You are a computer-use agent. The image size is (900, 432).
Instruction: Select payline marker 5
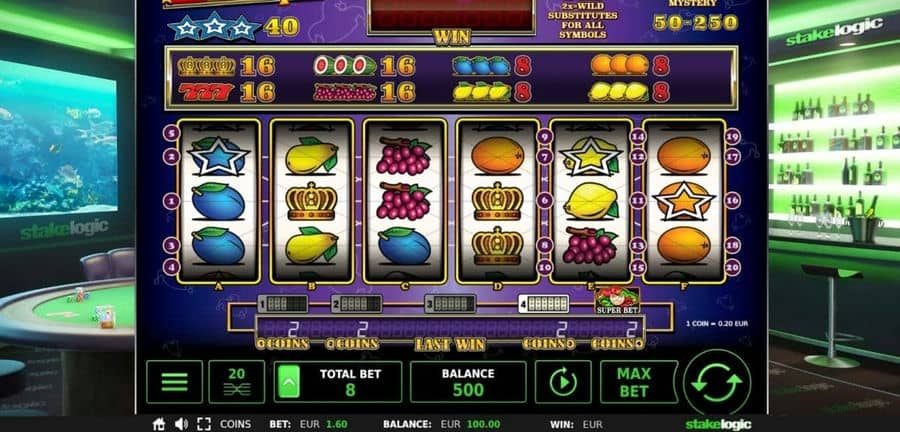click(x=171, y=134)
